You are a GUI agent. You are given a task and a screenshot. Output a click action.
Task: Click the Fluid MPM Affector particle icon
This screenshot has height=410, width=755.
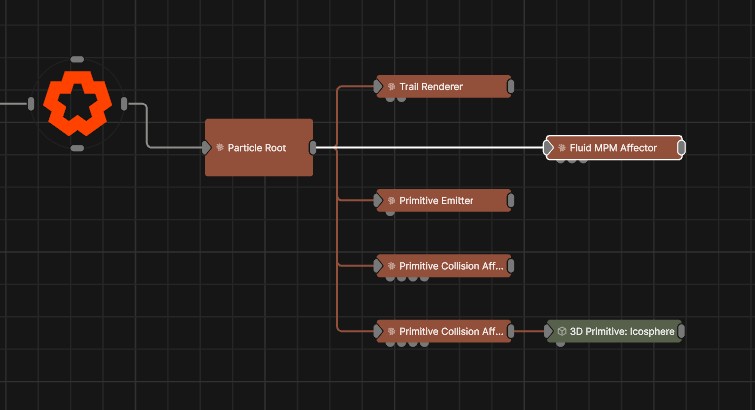tap(562, 148)
